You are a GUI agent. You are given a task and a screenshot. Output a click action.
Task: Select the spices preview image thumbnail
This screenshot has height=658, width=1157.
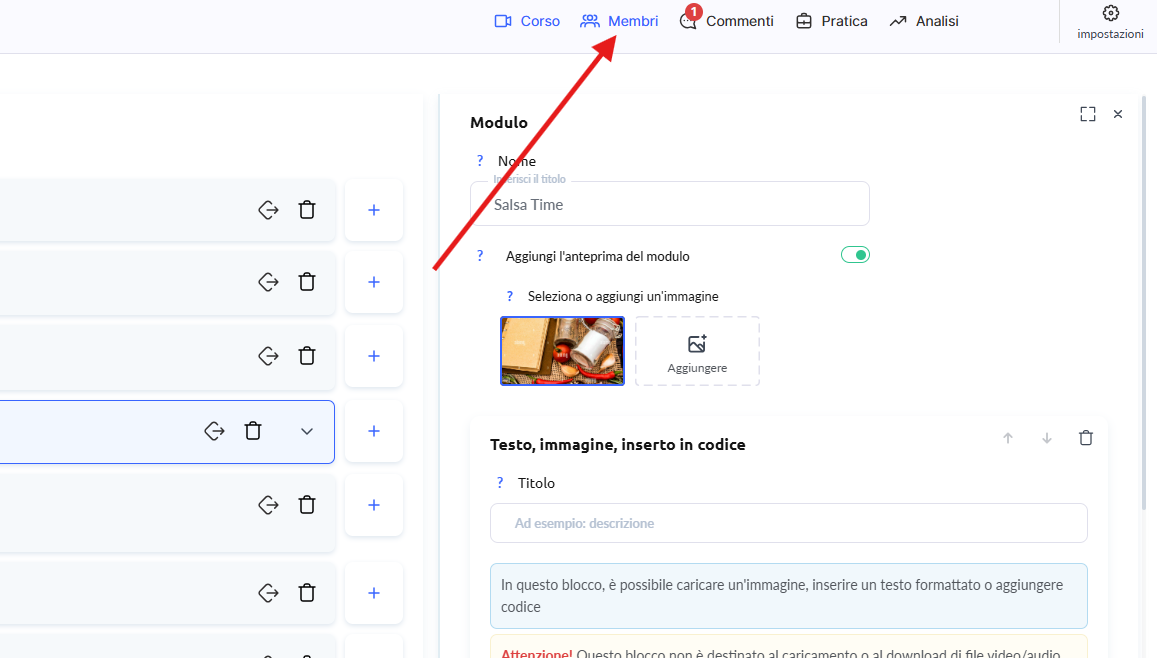tap(562, 351)
